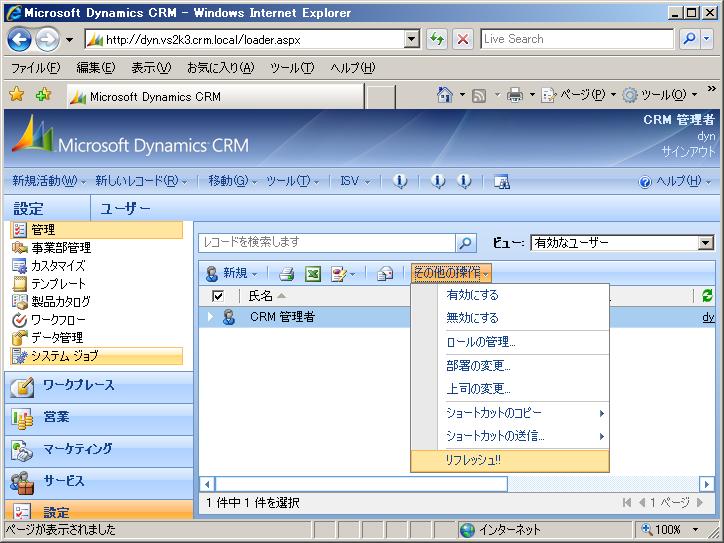Toggle the select-all checkbox in the grid header

coord(218,296)
